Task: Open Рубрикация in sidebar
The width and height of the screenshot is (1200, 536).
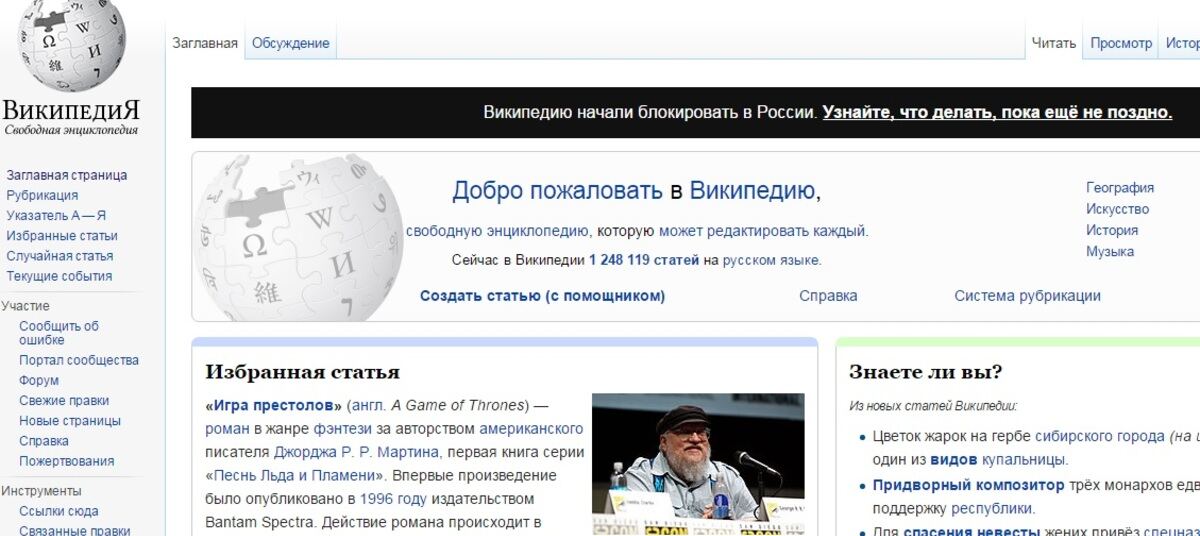Action: [42, 195]
